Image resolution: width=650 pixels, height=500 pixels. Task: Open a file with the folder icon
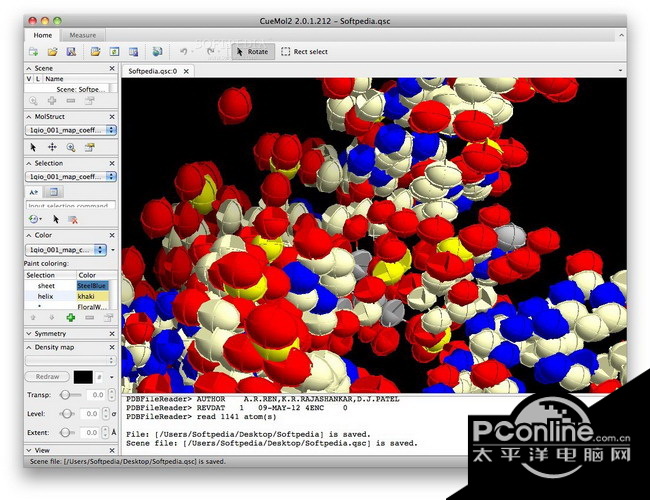51,51
